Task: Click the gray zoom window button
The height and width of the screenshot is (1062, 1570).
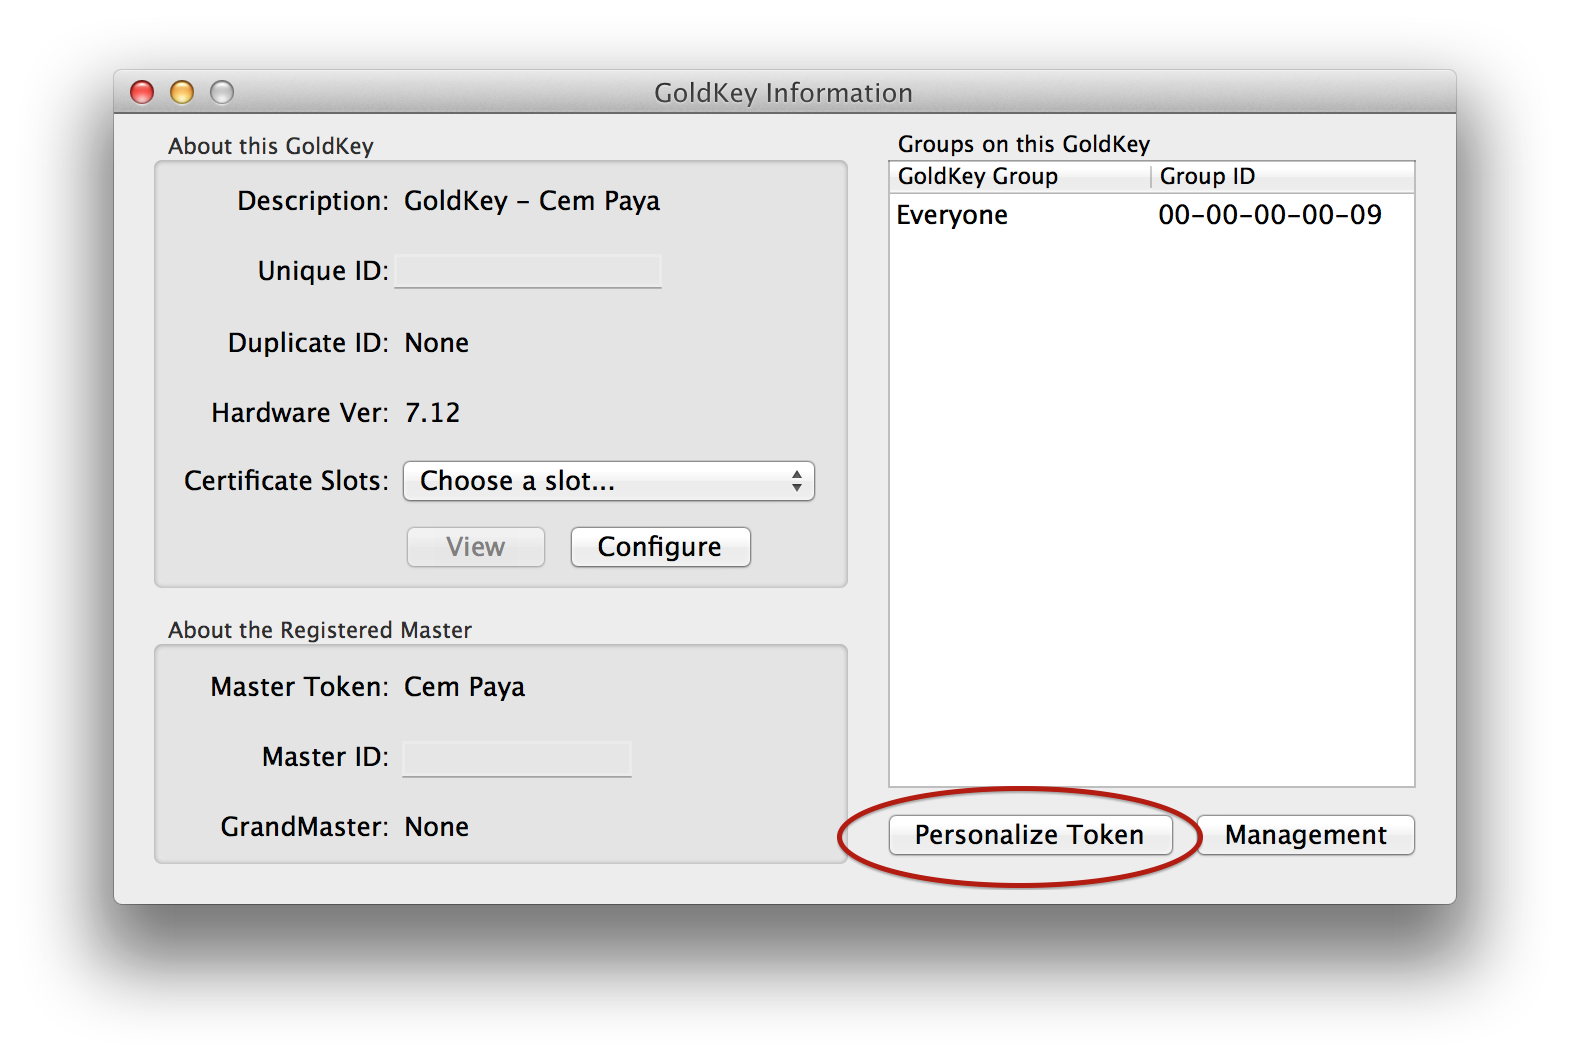Action: [222, 93]
